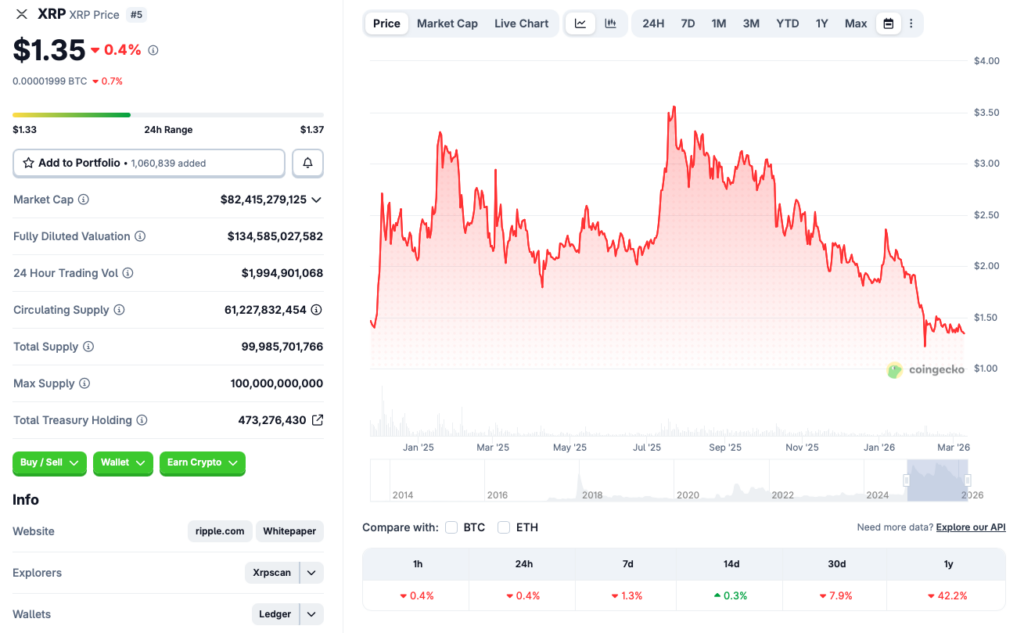Select the 7D time range

tap(687, 23)
